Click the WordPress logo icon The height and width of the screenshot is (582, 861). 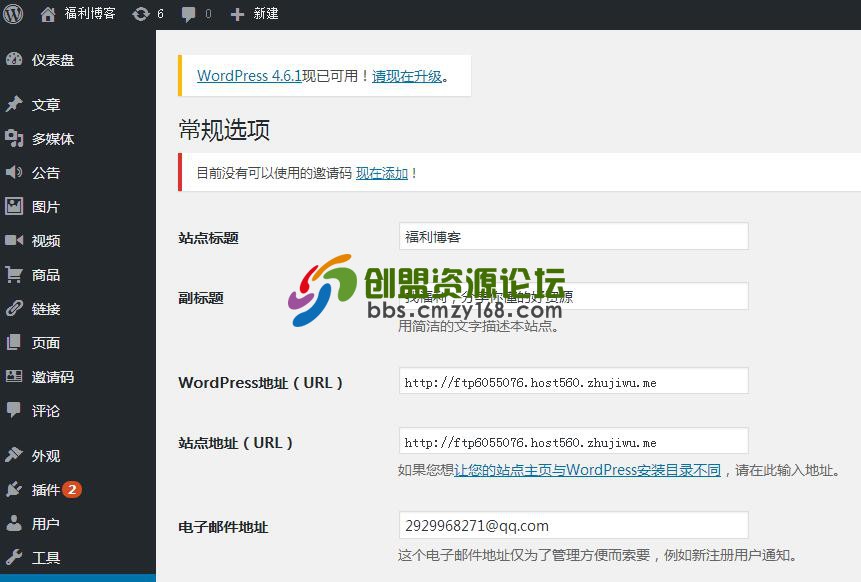tap(13, 14)
